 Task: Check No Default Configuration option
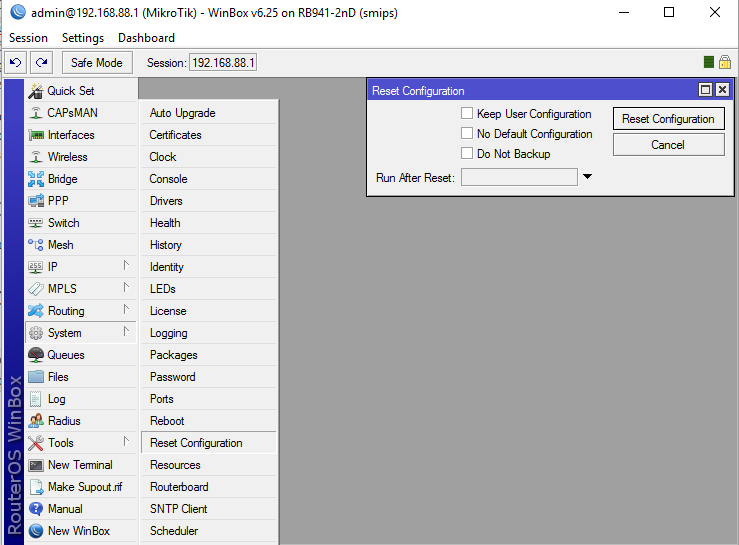point(467,133)
